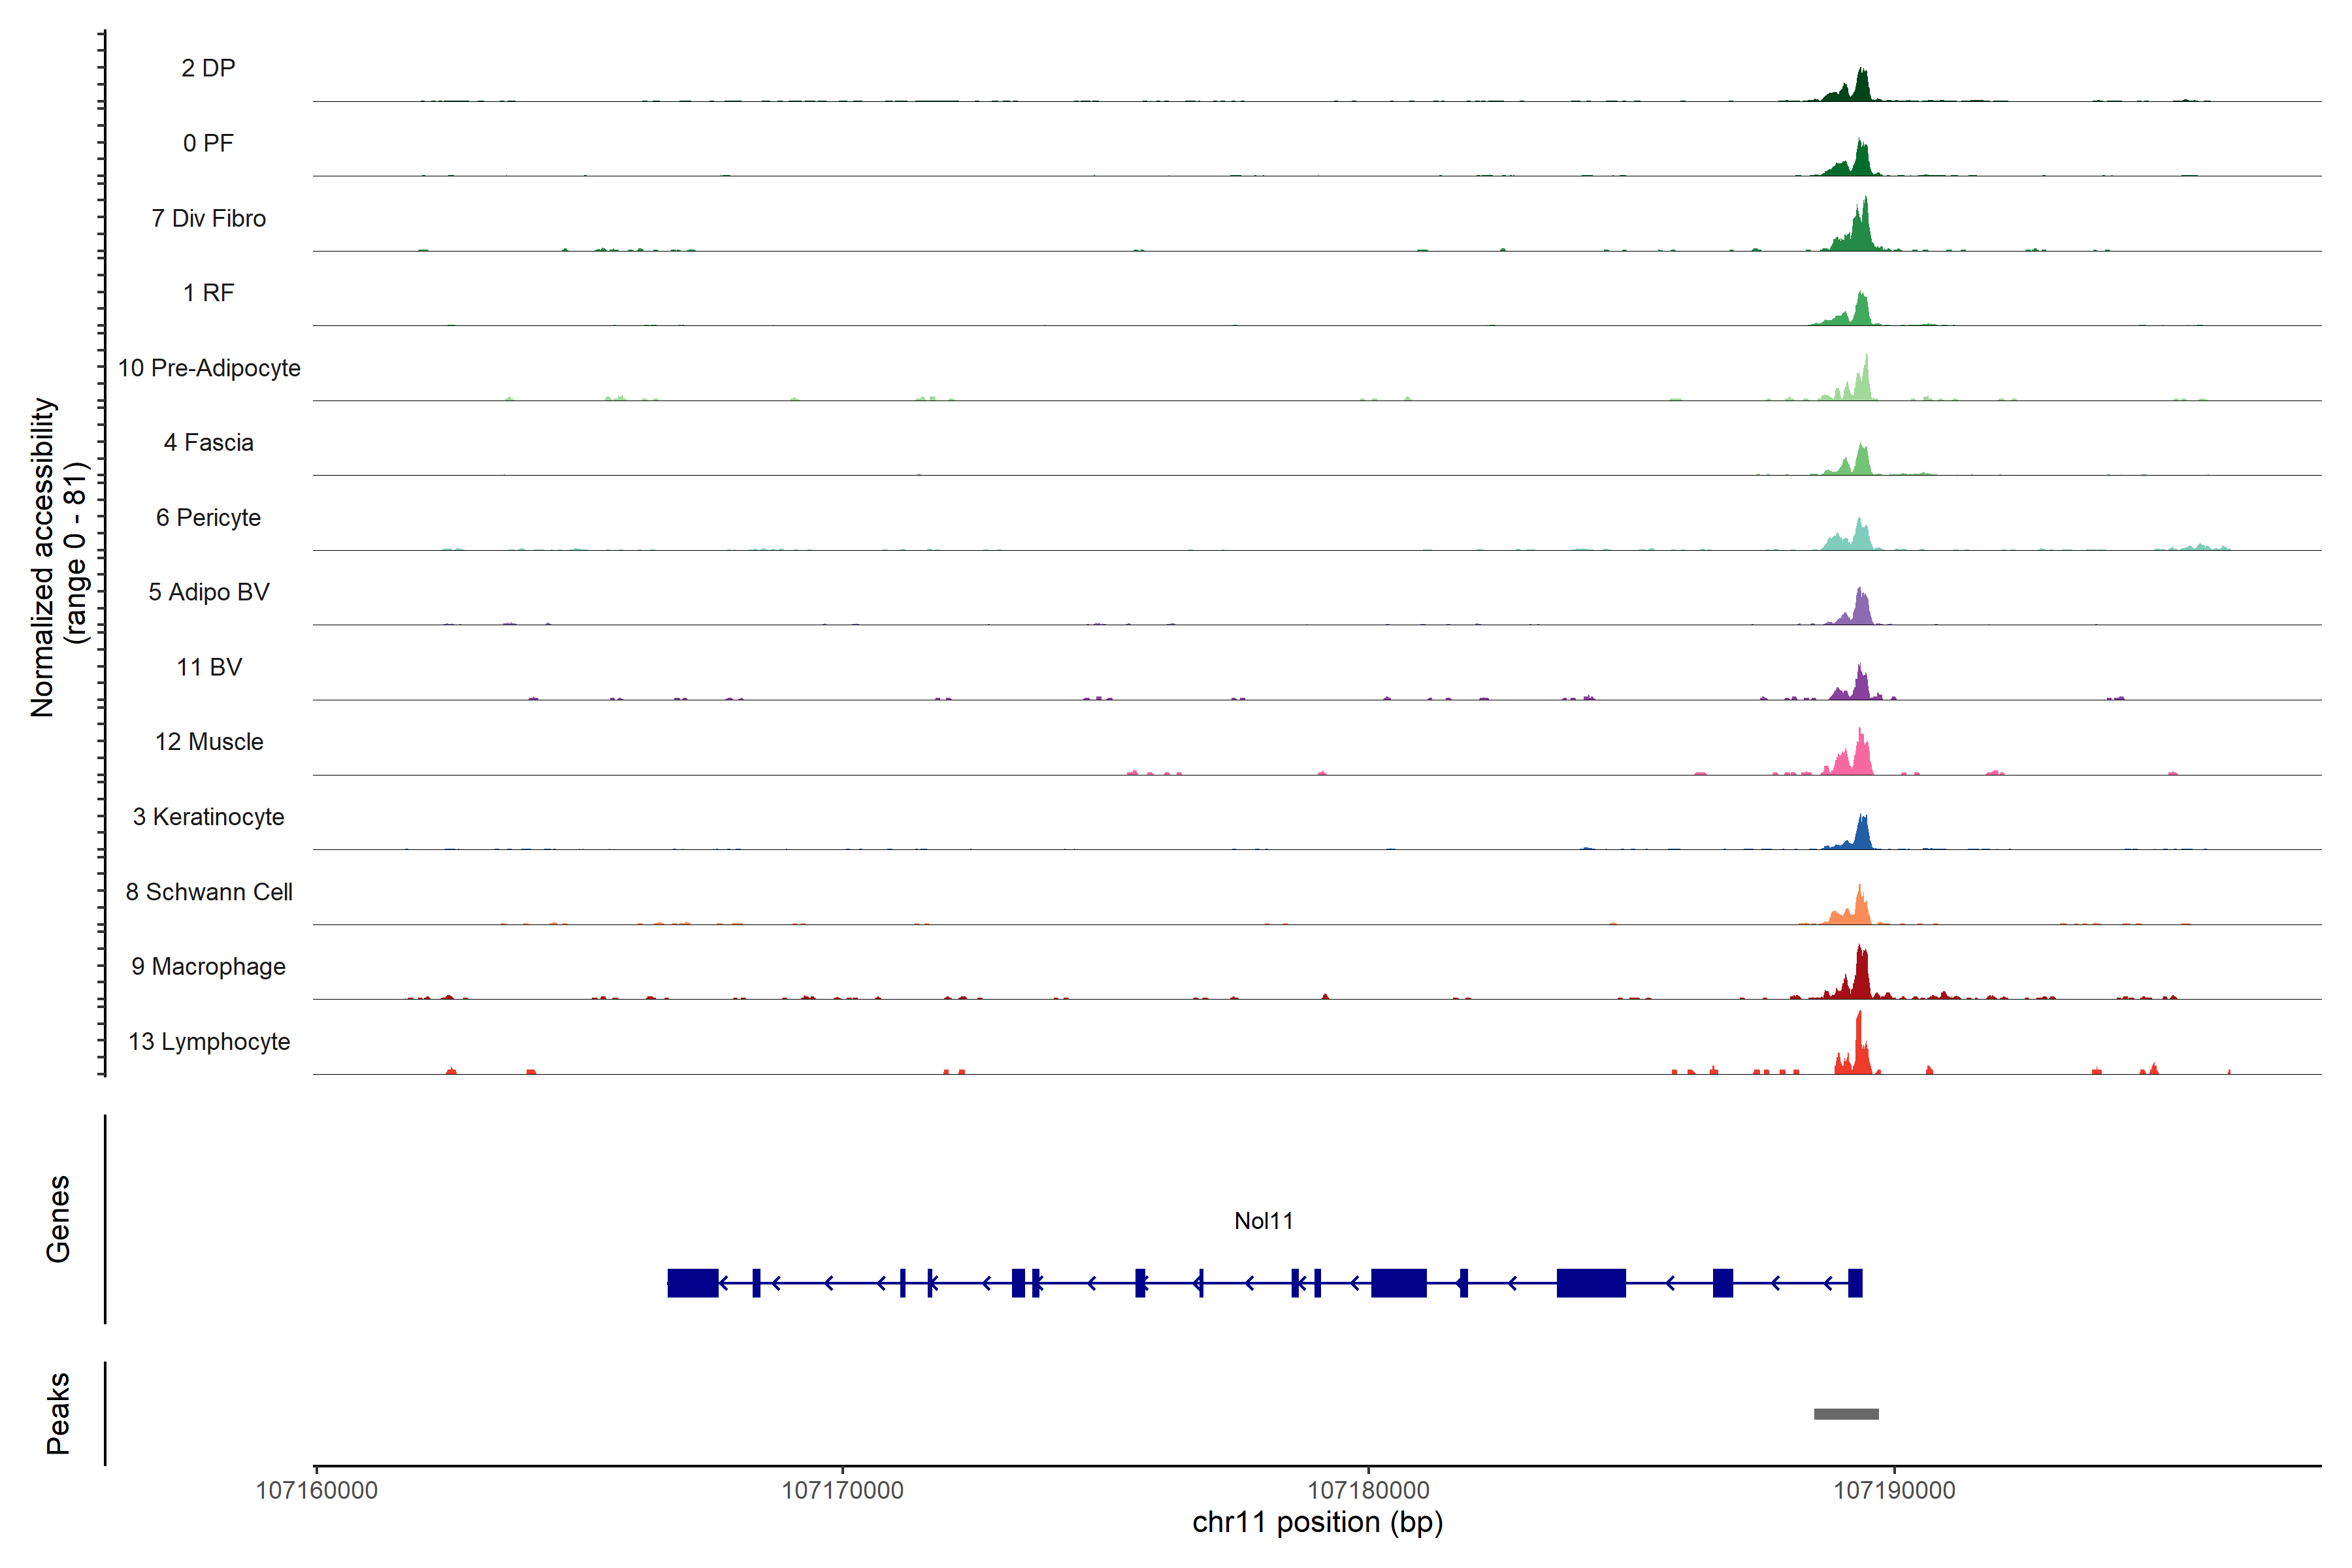Click the 107170000 axis tick label
The height and width of the screenshot is (1568, 2352).
(x=842, y=1490)
